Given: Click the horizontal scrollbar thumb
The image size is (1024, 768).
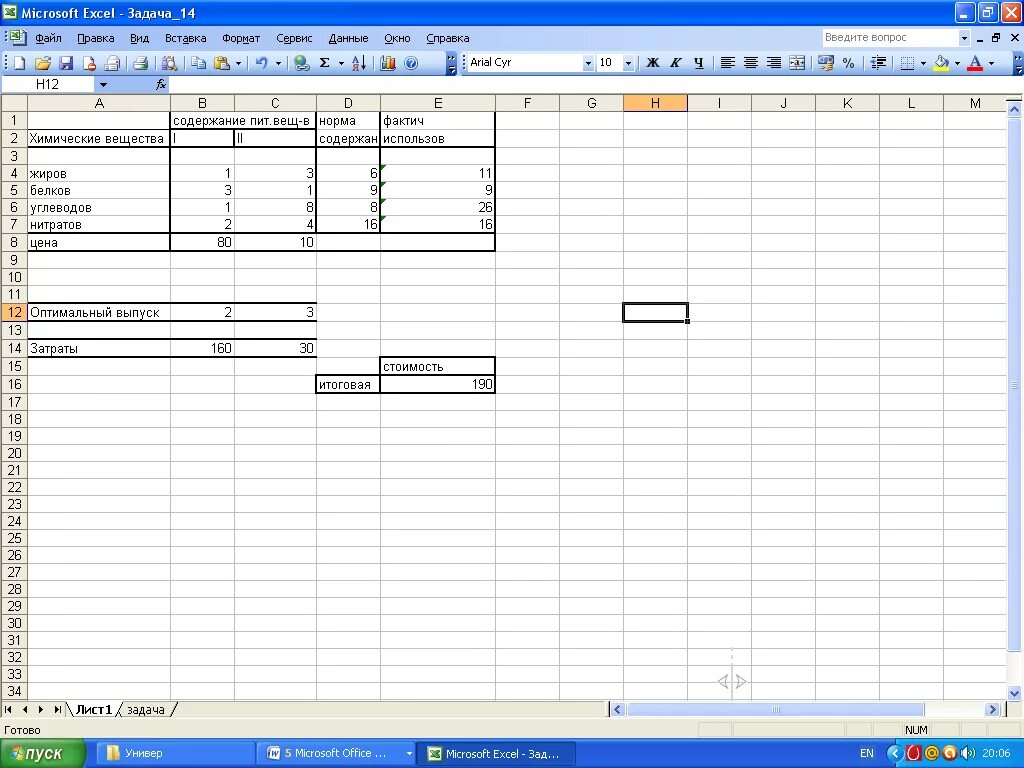Looking at the screenshot, I should pyautogui.click(x=776, y=709).
